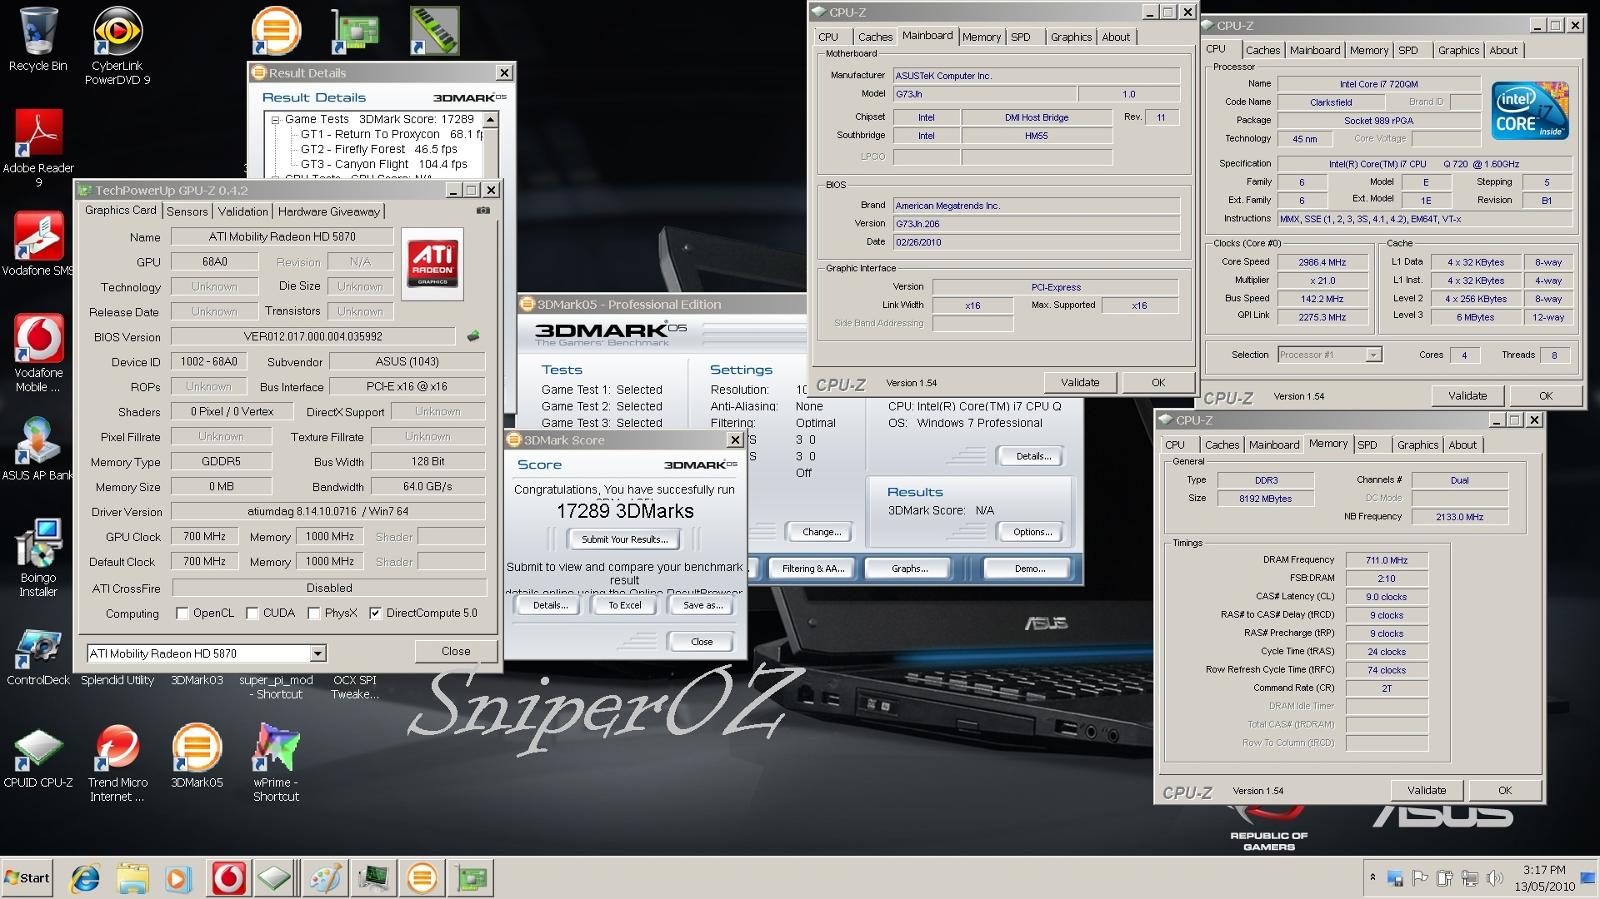Image resolution: width=1600 pixels, height=899 pixels.
Task: Open Hardware Giveaway tab in GPU-Z
Action: click(329, 211)
